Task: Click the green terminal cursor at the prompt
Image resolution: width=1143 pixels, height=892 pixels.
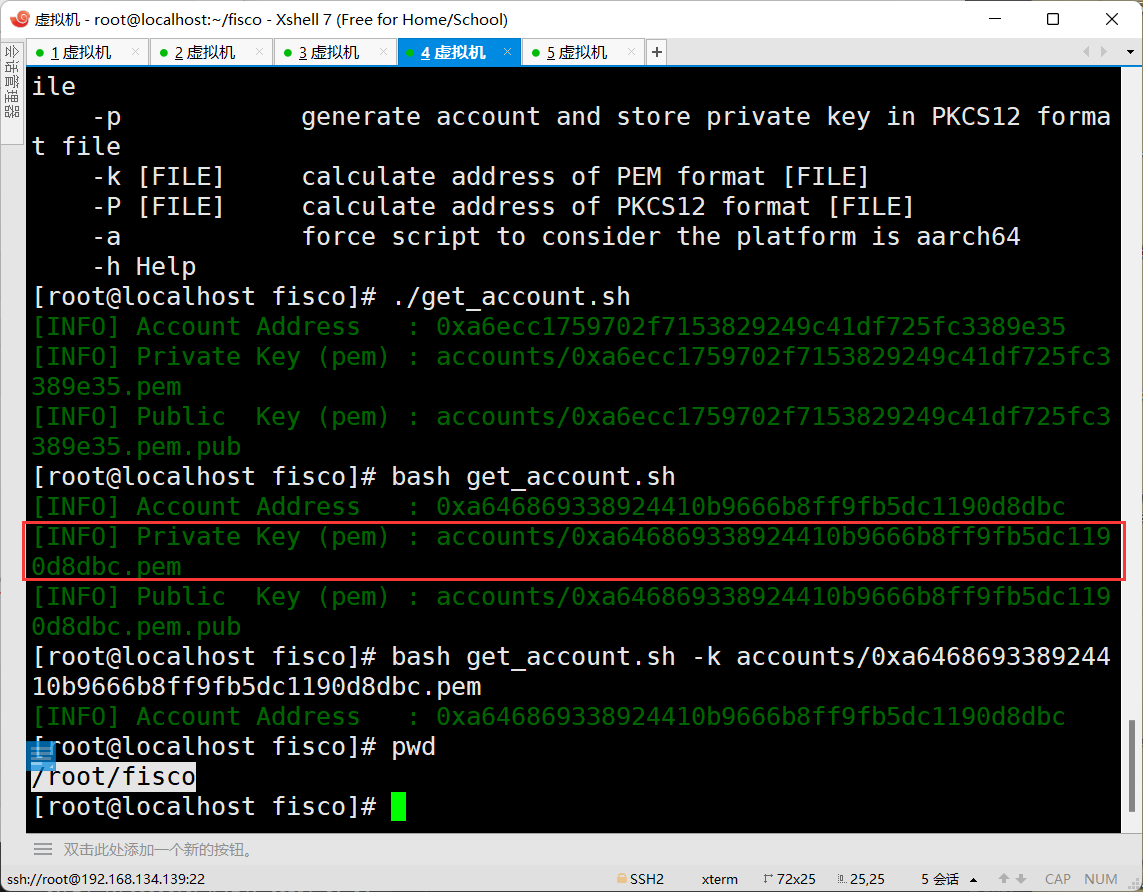Action: (398, 807)
